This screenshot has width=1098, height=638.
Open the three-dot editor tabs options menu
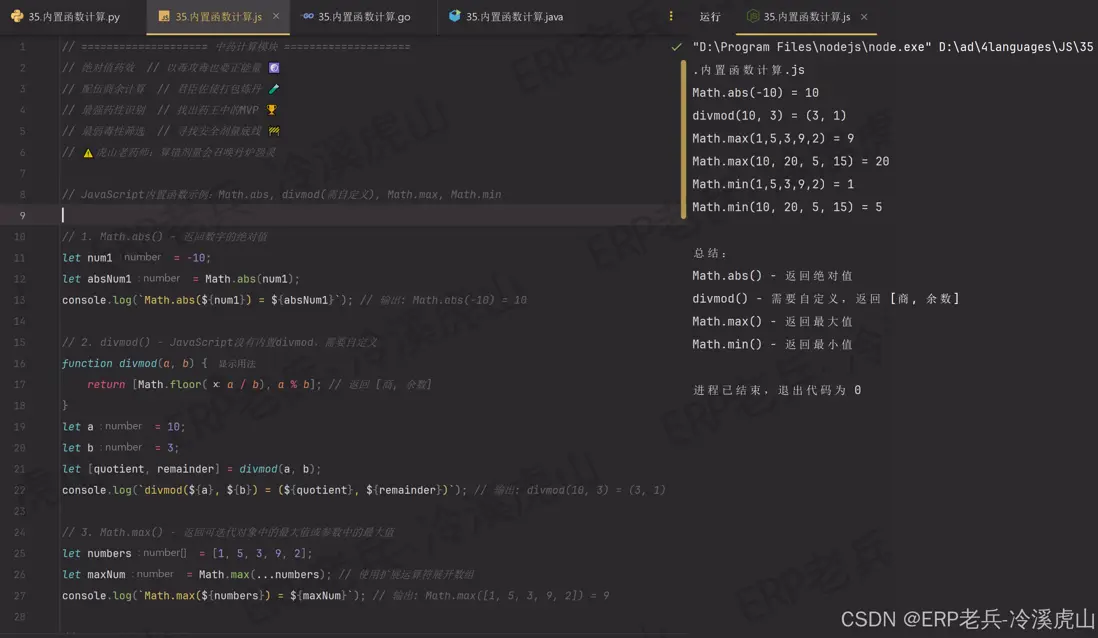(671, 16)
